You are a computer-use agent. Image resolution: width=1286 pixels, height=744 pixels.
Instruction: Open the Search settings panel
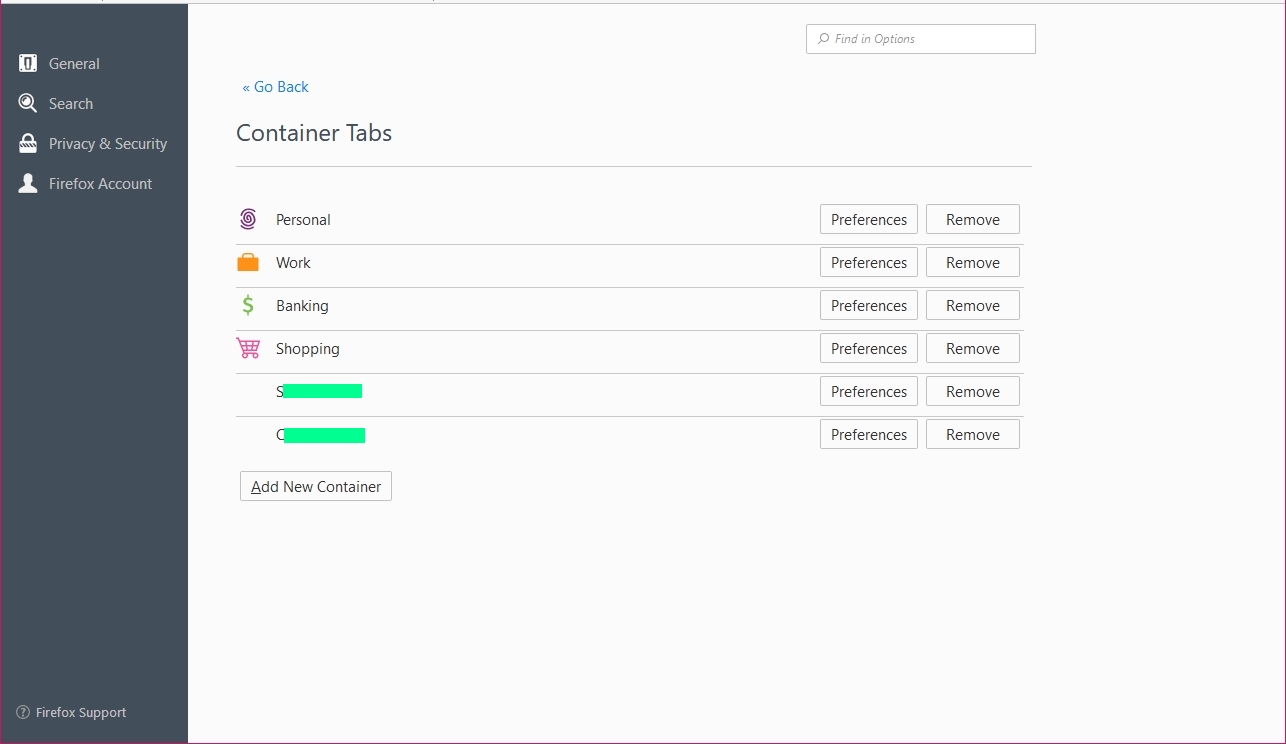click(71, 103)
